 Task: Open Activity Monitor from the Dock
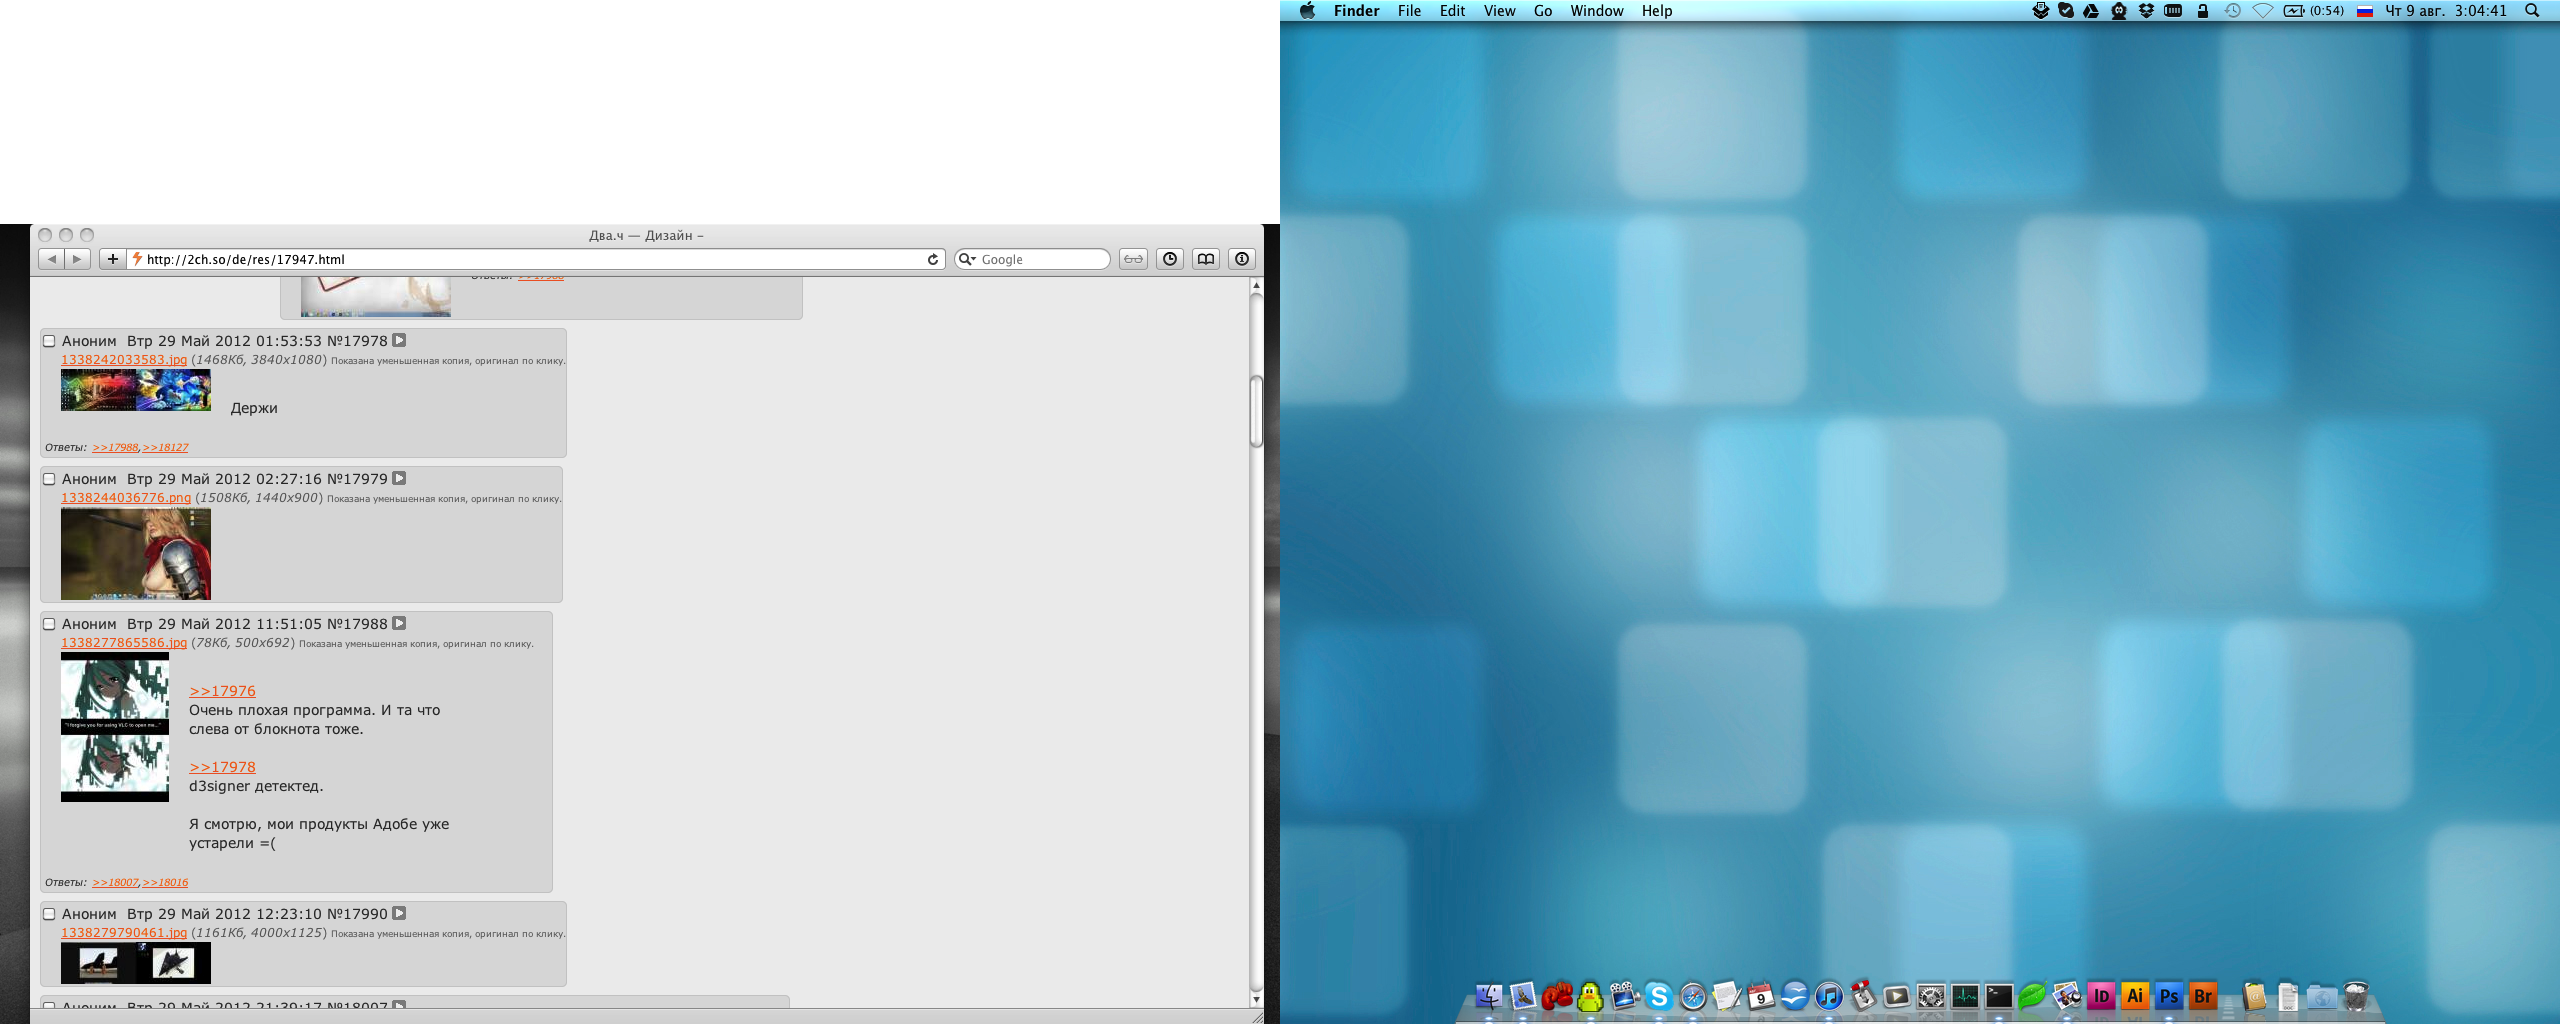[x=1965, y=996]
